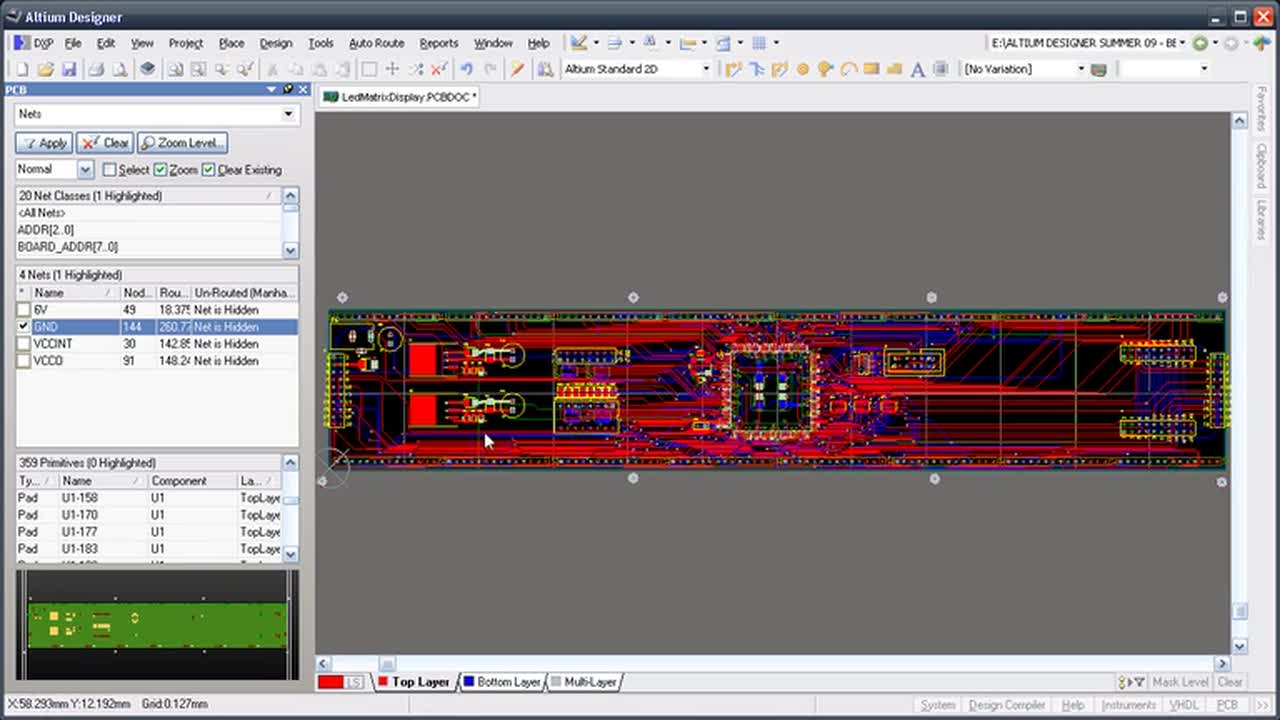
Task: Uncheck the Clear Existing checkbox
Action: (x=208, y=170)
